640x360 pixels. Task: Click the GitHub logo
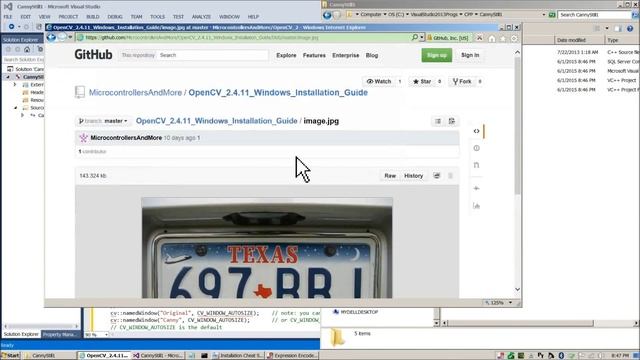pos(93,55)
